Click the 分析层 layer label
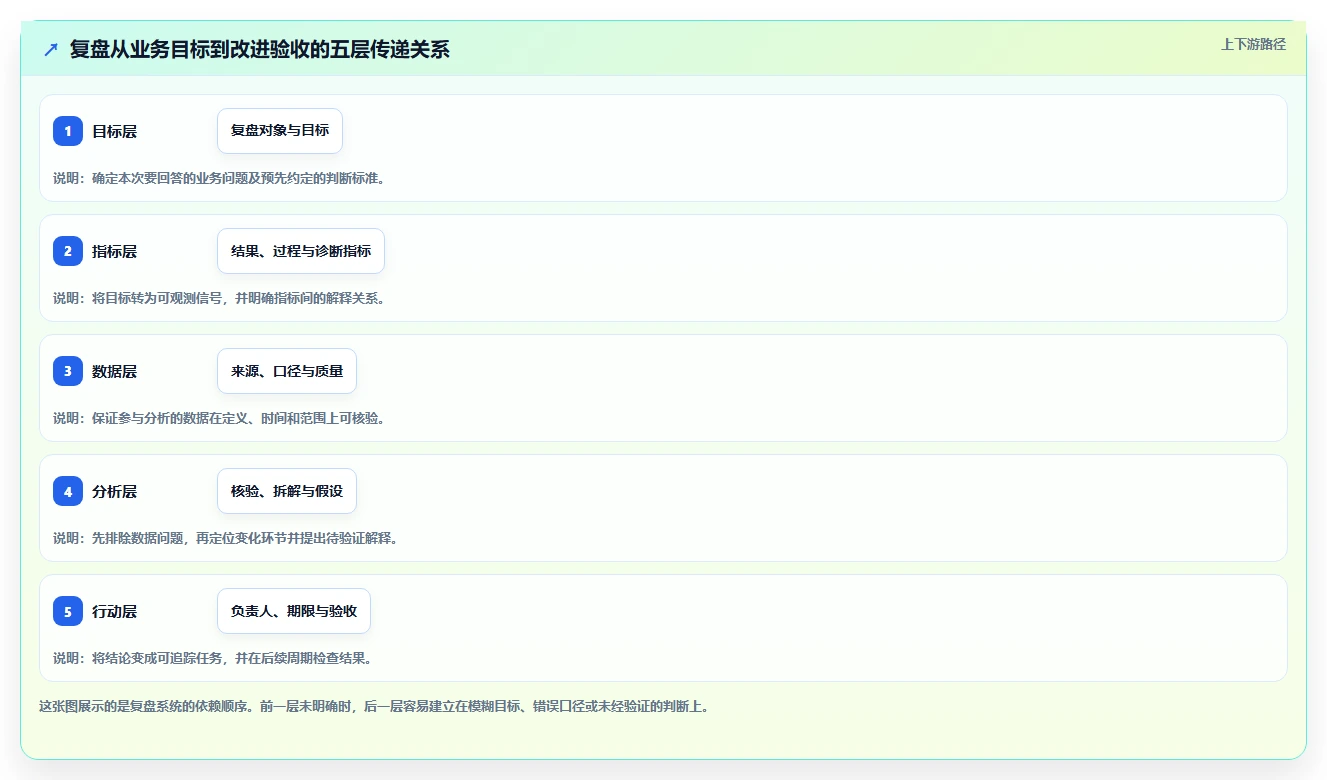1327x780 pixels. [114, 491]
